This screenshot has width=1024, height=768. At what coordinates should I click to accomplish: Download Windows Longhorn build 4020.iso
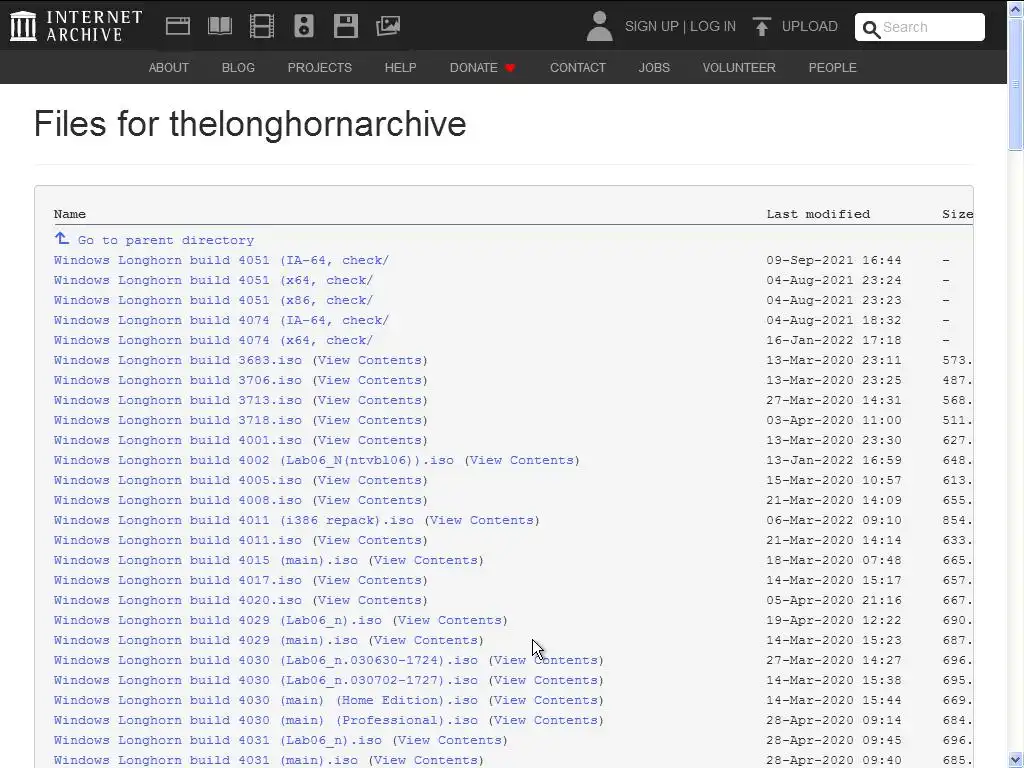(x=178, y=600)
